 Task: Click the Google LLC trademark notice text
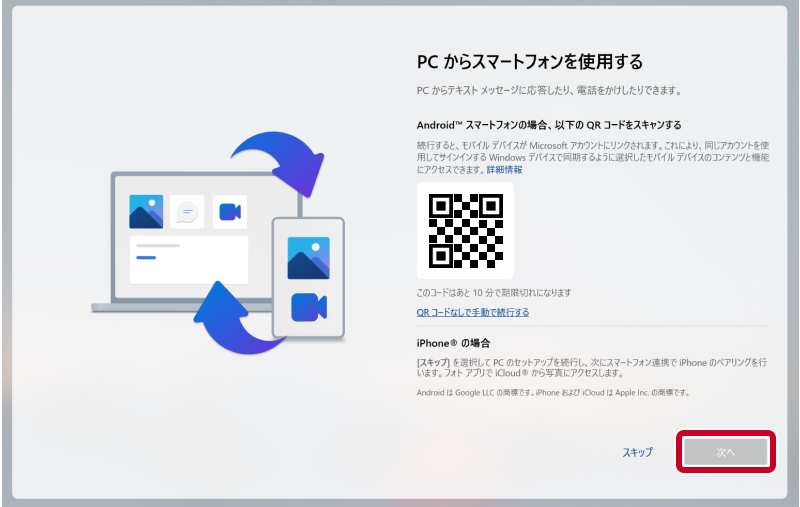pos(553,393)
